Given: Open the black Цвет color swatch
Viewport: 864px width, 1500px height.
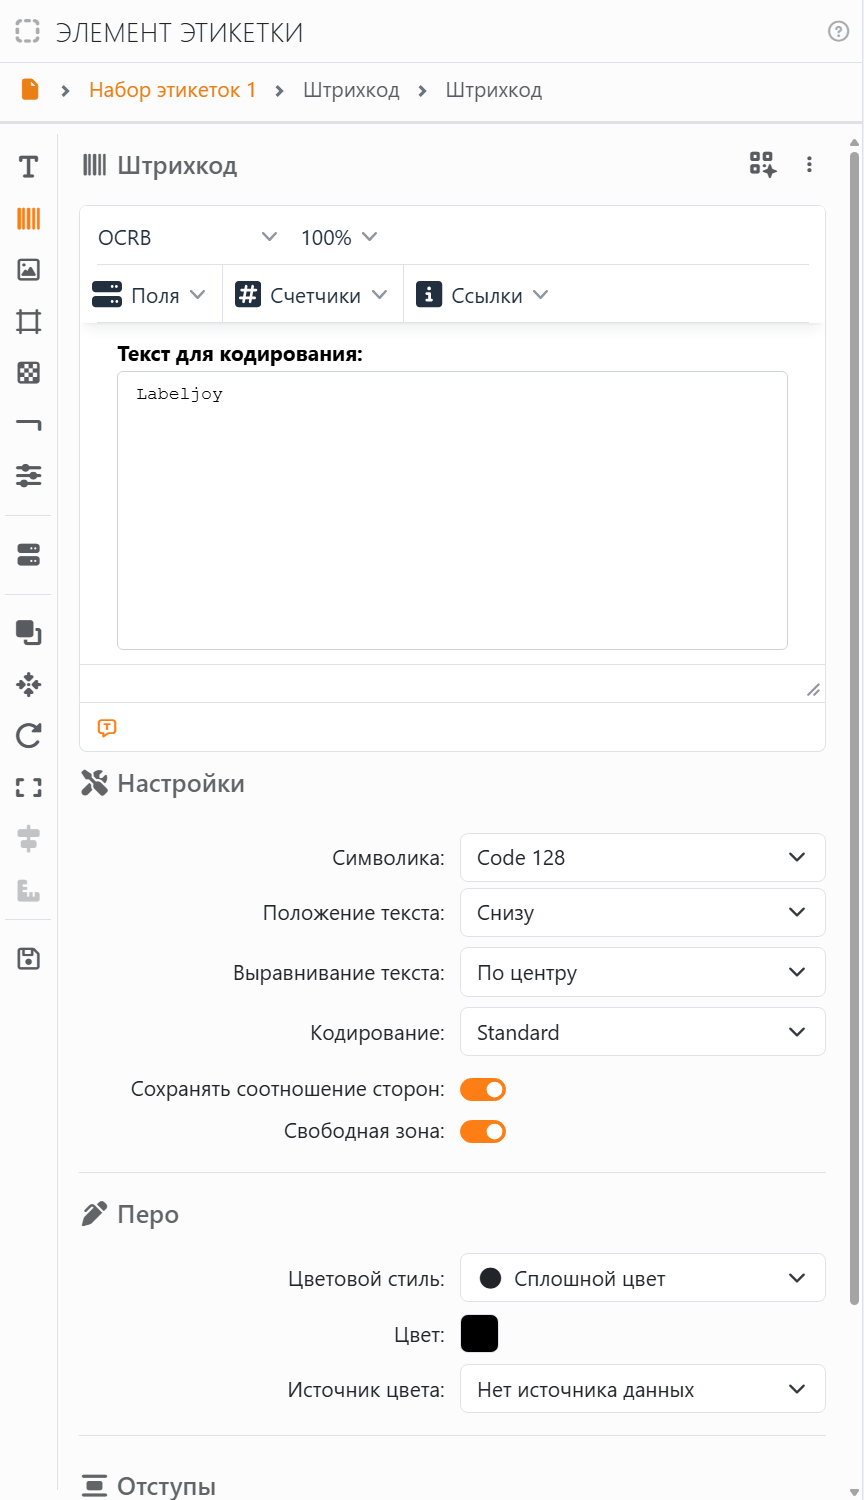Looking at the screenshot, I should point(479,1333).
